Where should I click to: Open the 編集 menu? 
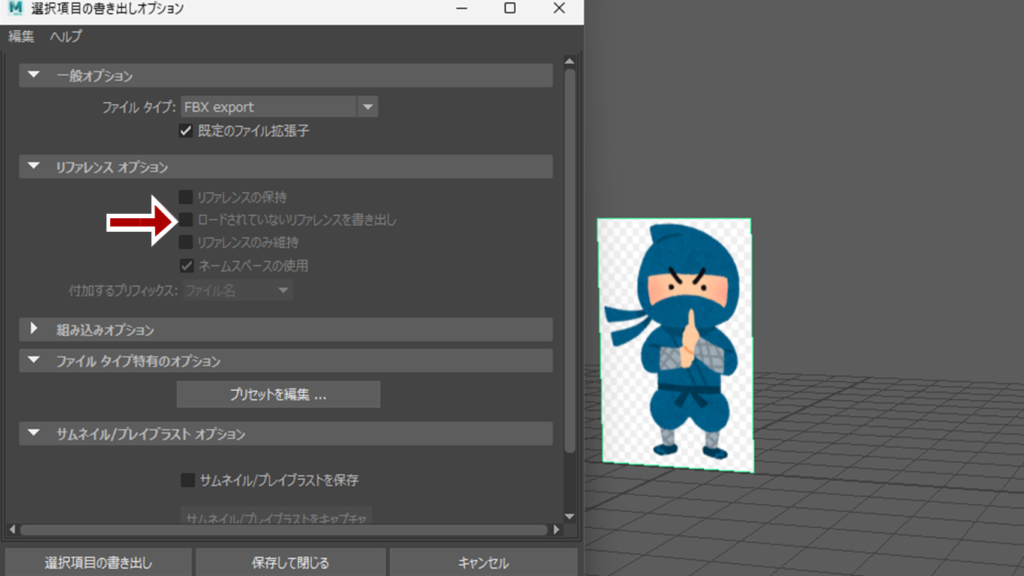click(x=21, y=37)
